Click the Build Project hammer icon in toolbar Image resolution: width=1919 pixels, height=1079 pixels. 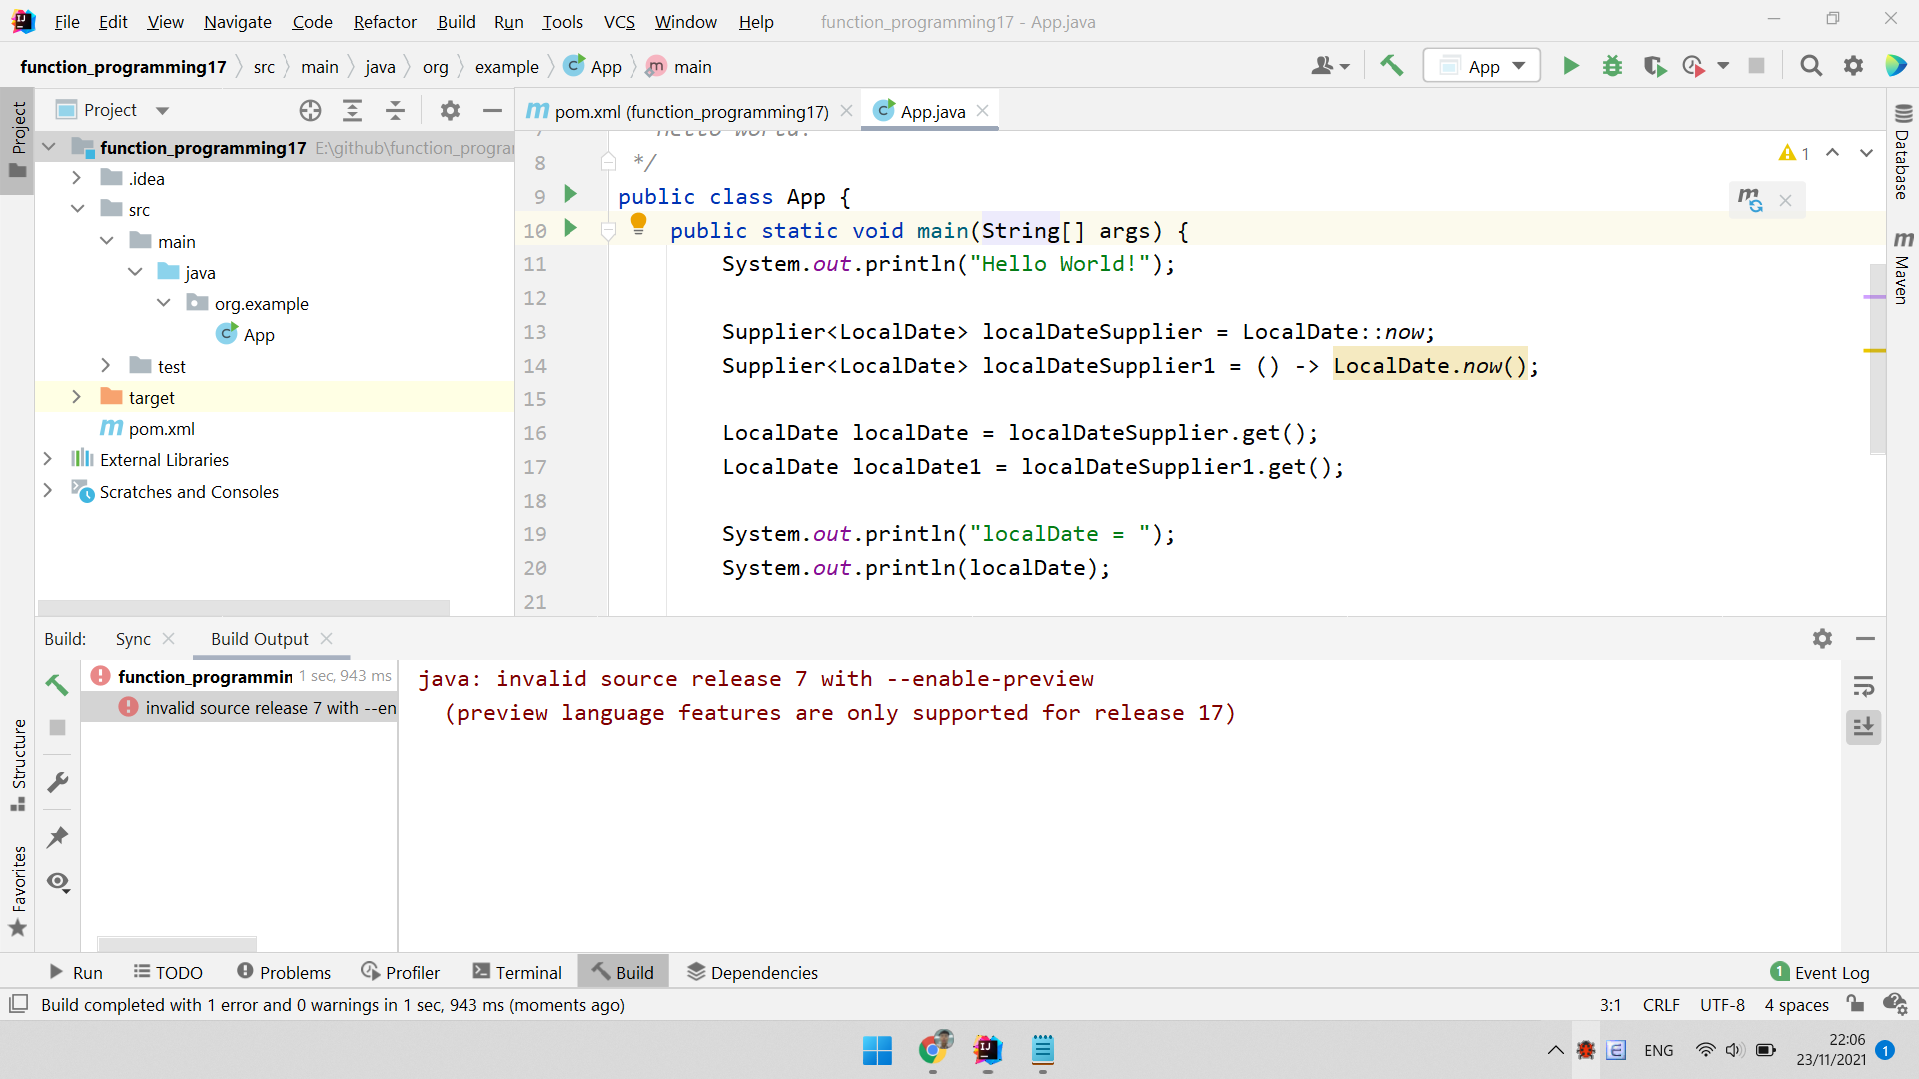pyautogui.click(x=1391, y=66)
